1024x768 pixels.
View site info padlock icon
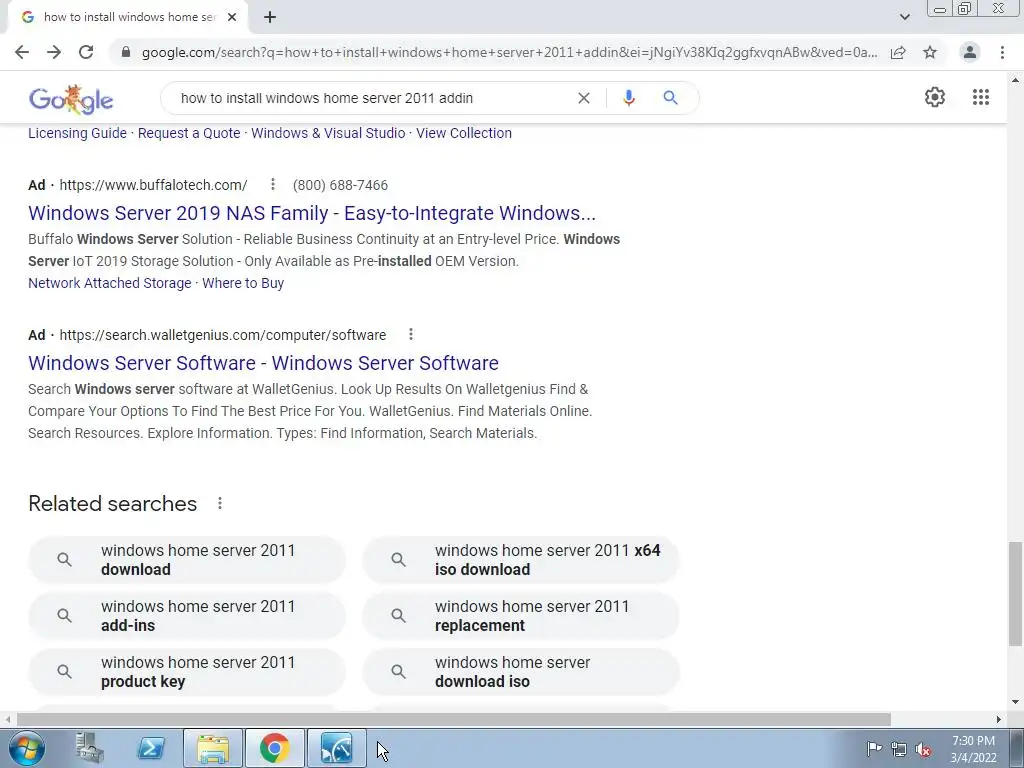click(x=126, y=52)
